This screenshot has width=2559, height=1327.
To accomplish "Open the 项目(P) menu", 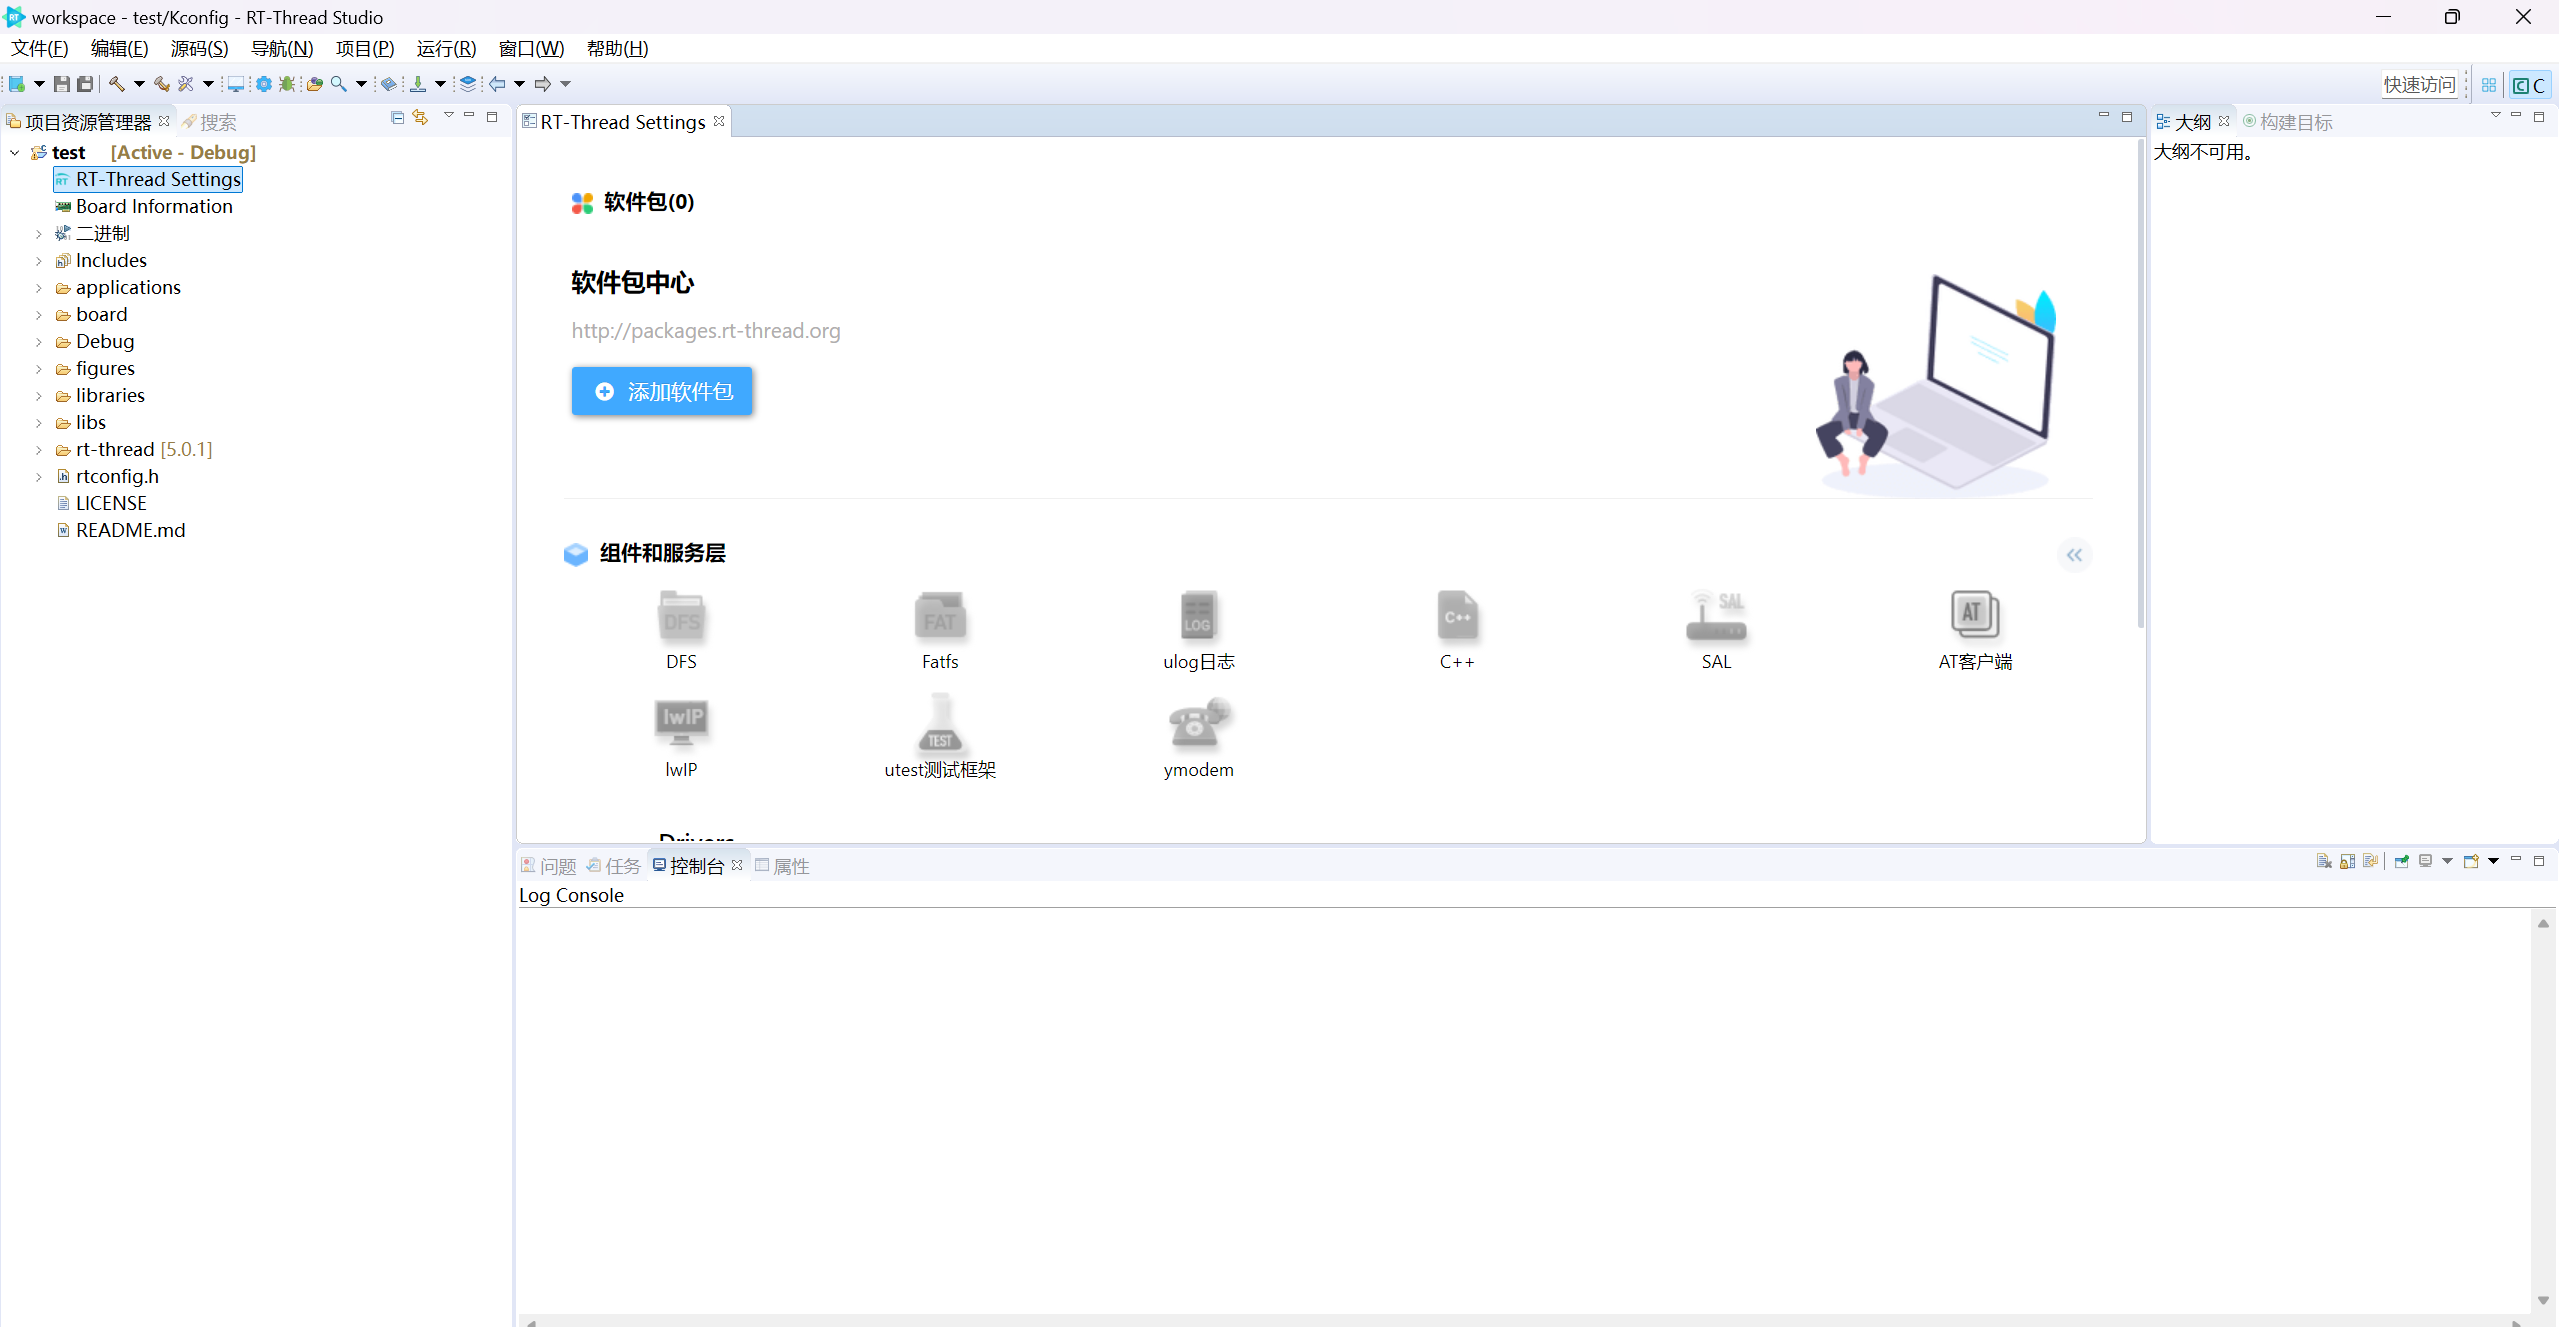I will (365, 48).
